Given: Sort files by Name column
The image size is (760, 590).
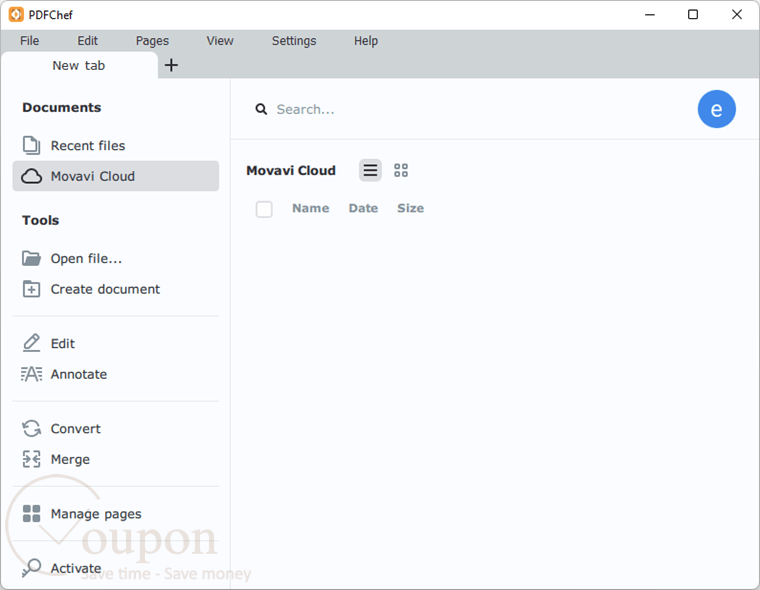Looking at the screenshot, I should (311, 208).
